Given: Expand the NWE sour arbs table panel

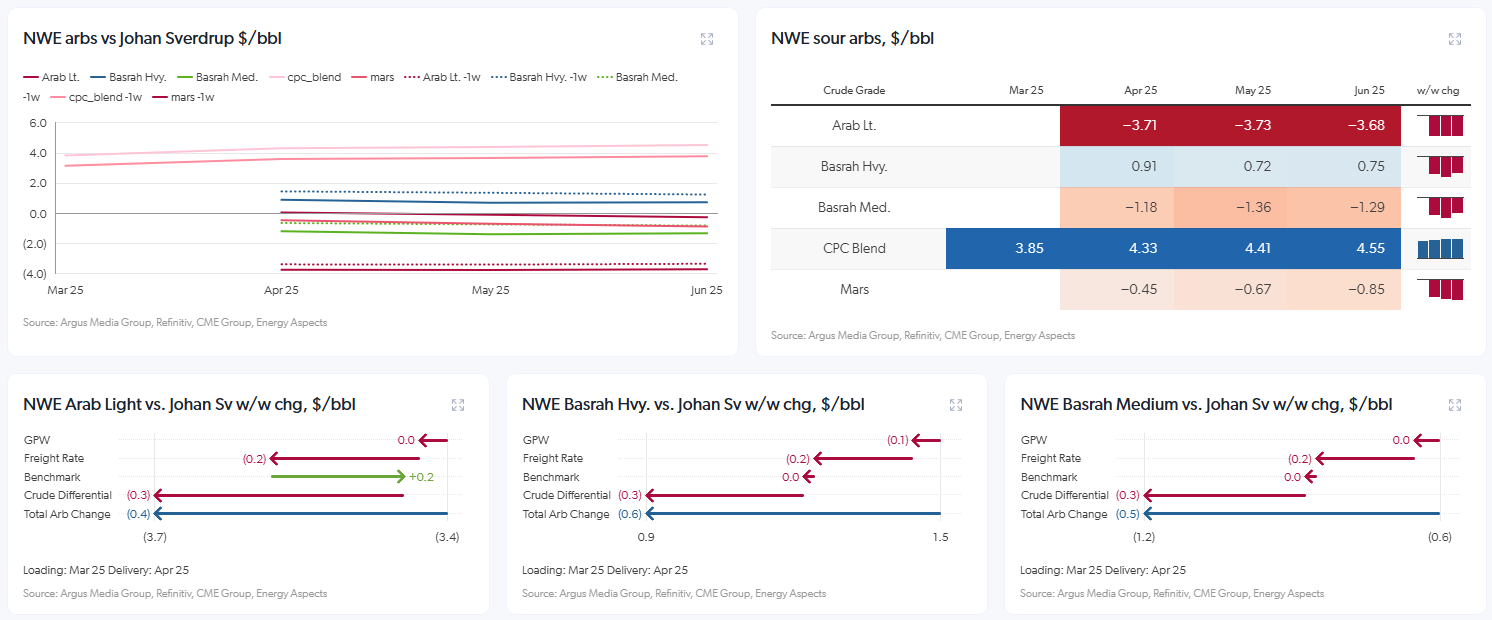Looking at the screenshot, I should 1455,39.
